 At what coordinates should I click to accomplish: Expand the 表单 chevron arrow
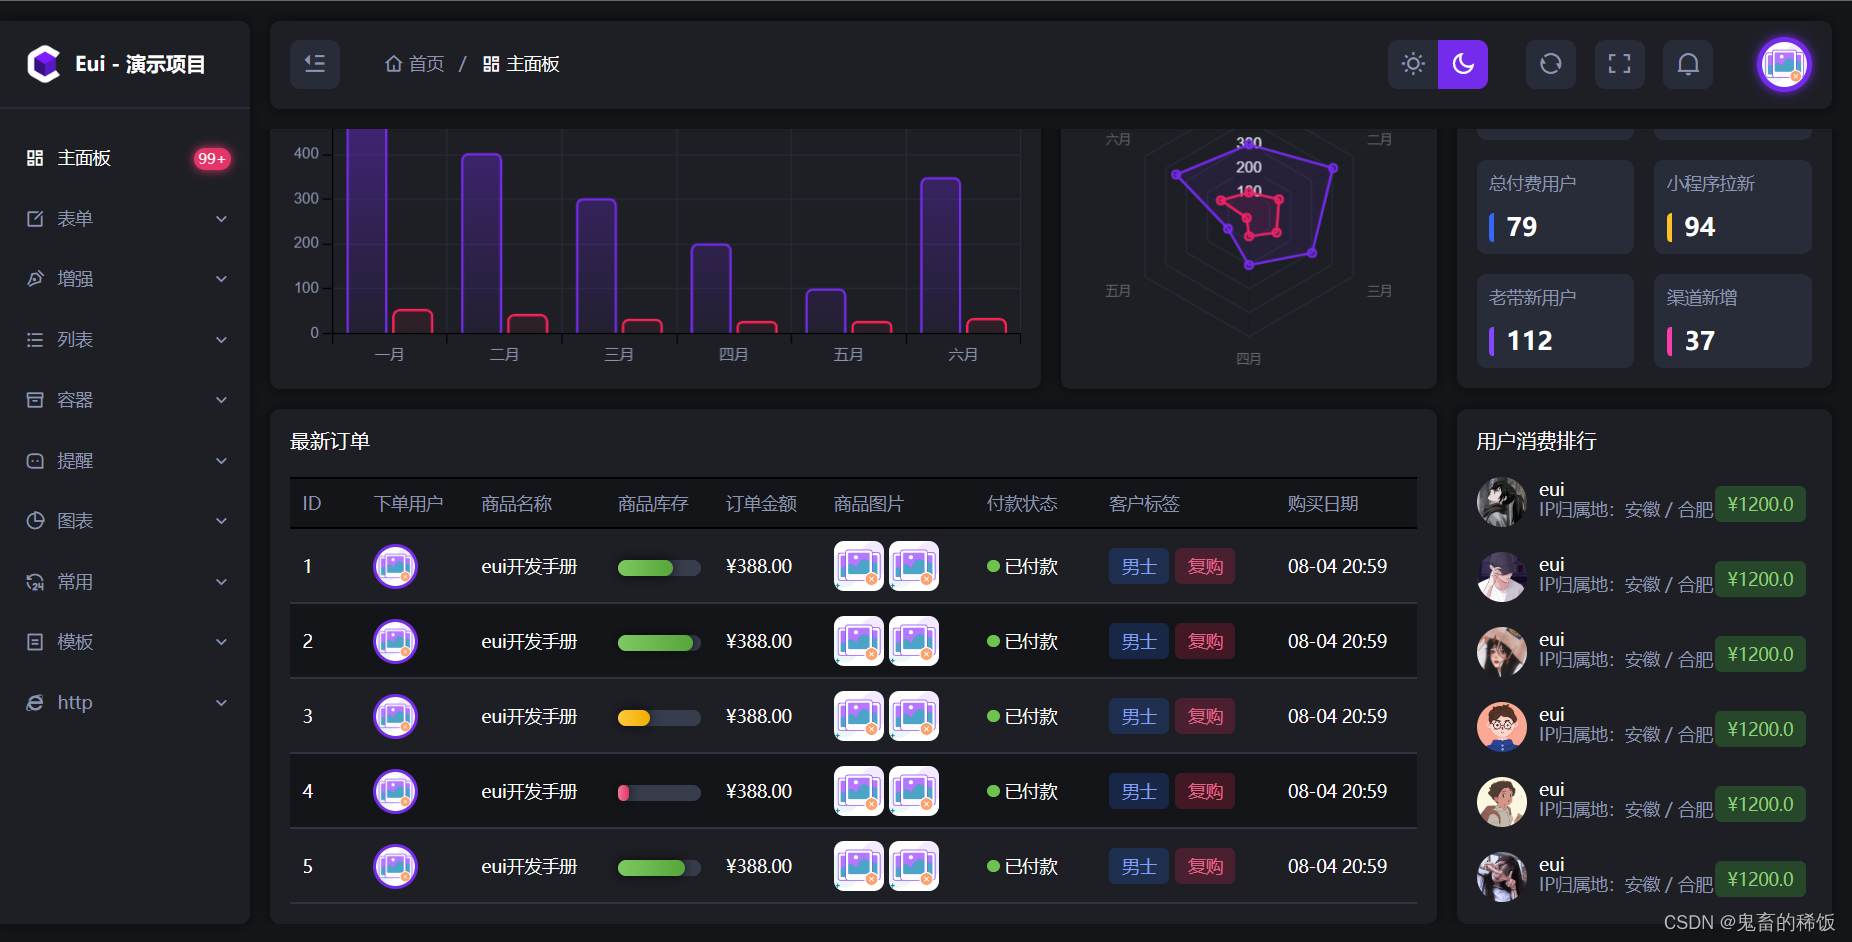tap(222, 219)
